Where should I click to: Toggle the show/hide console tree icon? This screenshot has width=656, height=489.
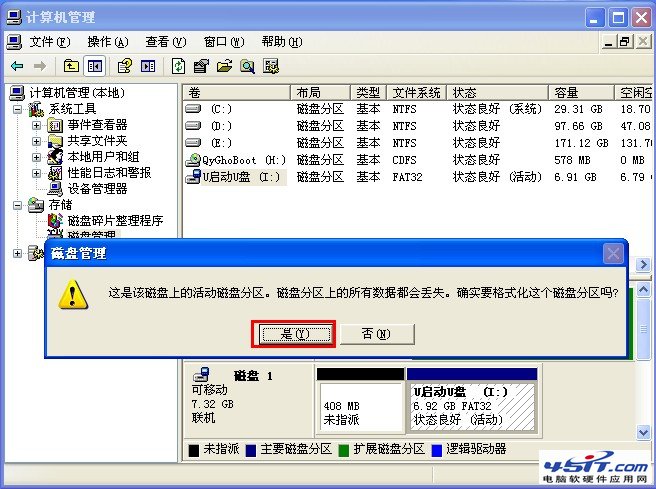pos(95,66)
